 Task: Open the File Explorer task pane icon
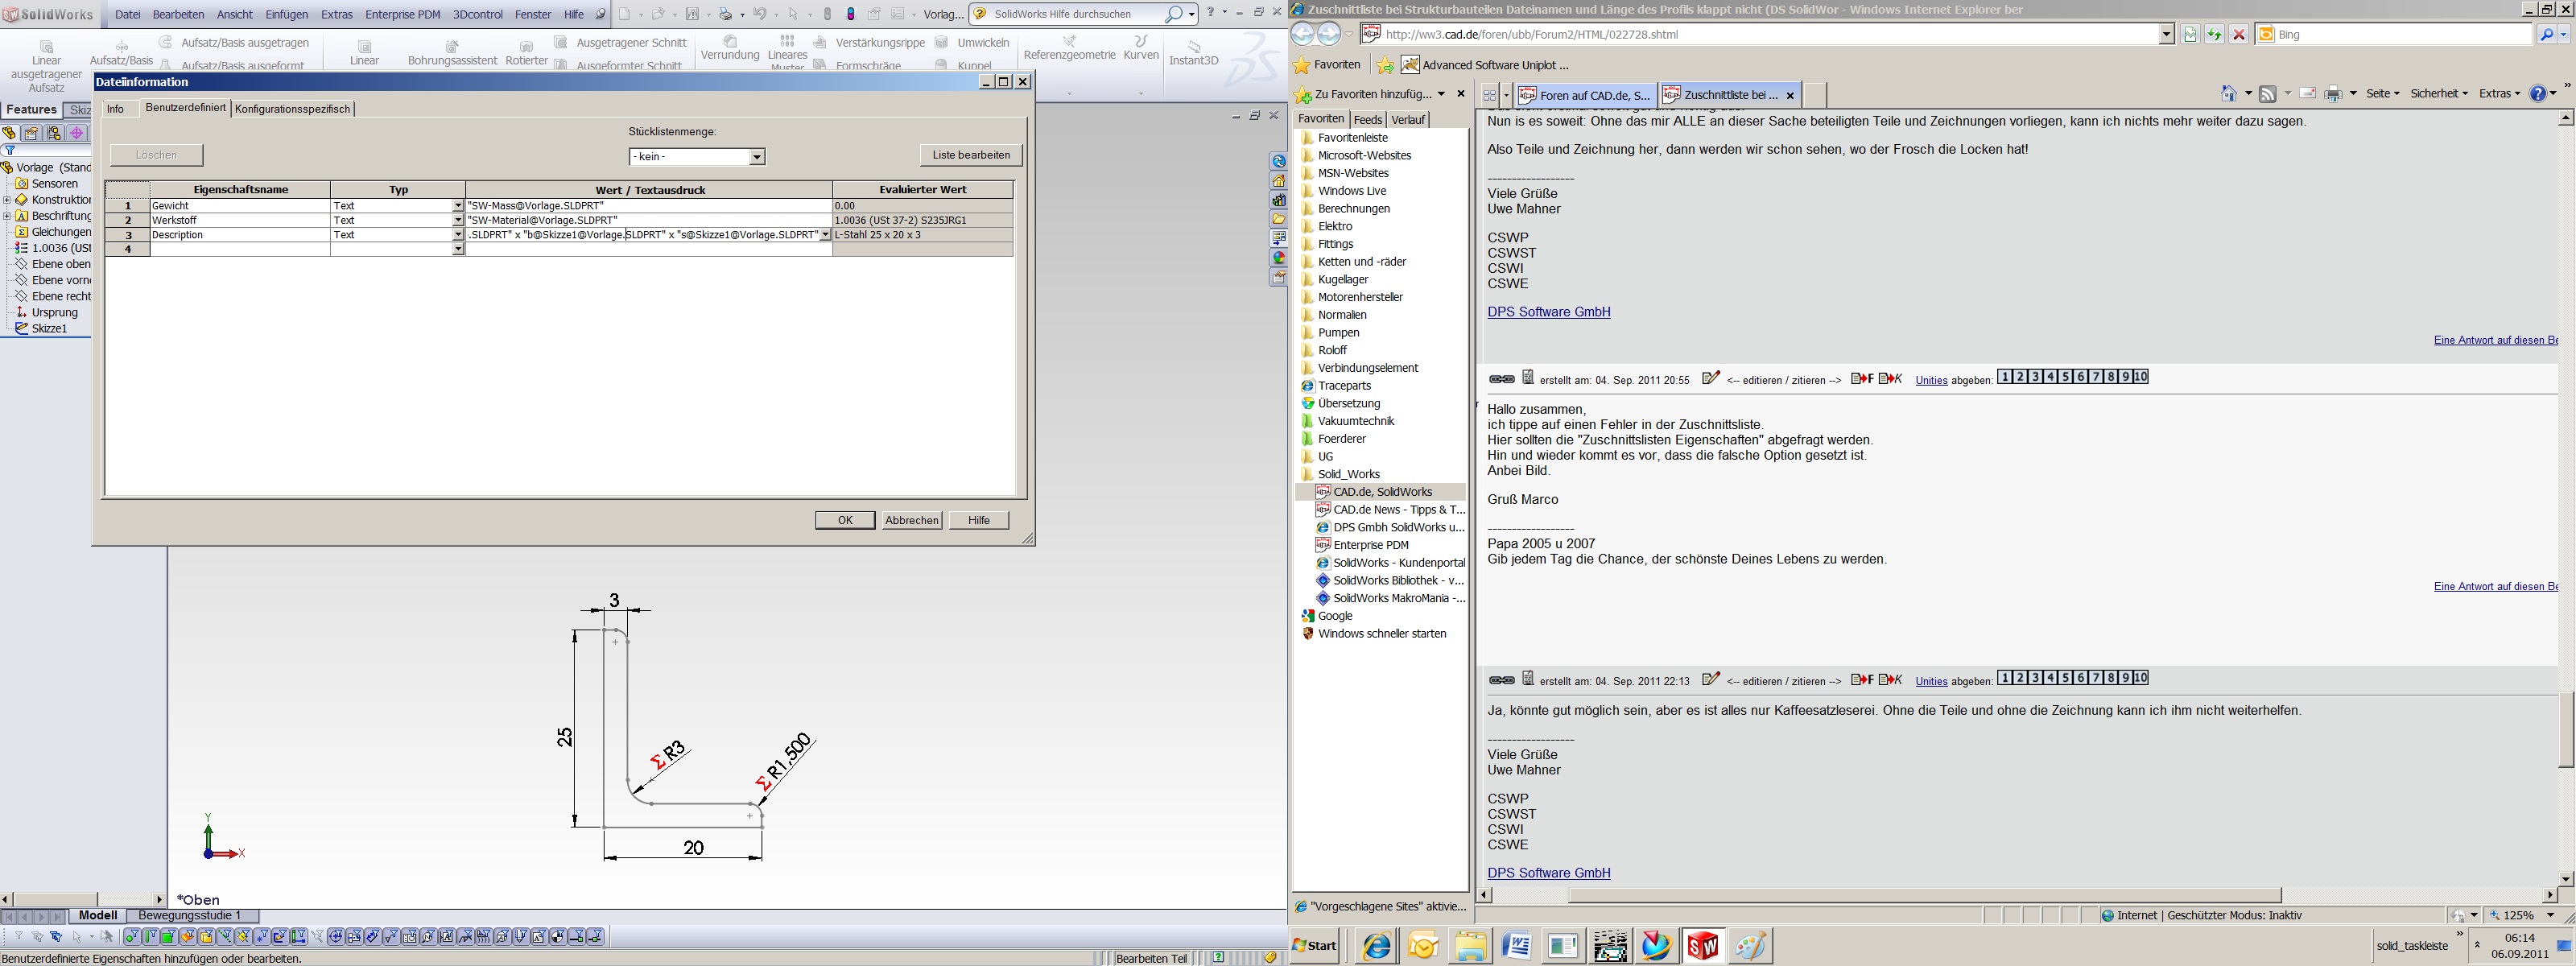pos(1279,219)
